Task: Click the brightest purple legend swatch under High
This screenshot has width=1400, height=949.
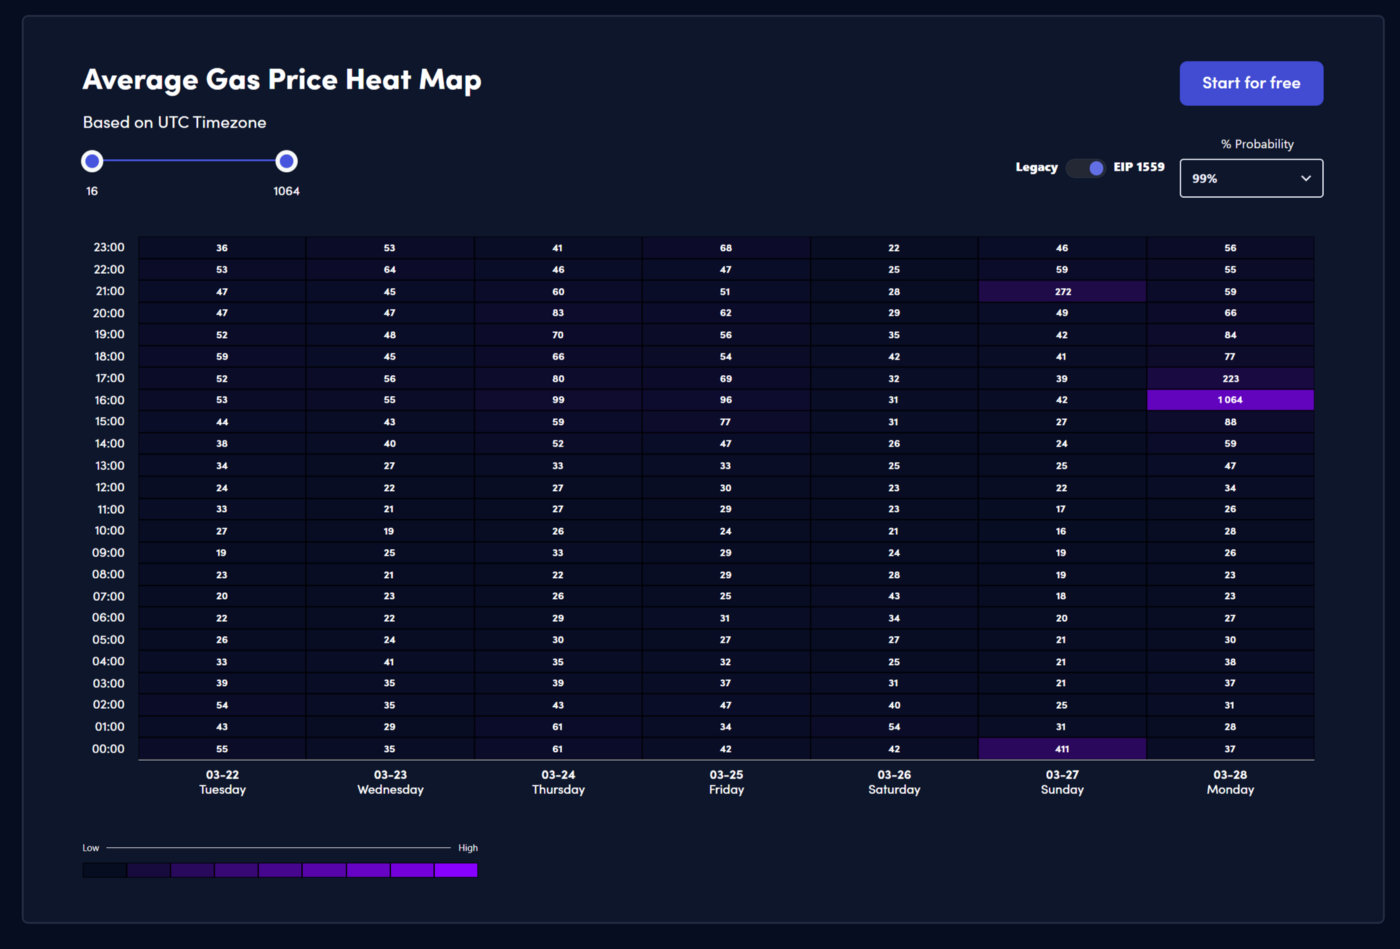Action: coord(456,870)
